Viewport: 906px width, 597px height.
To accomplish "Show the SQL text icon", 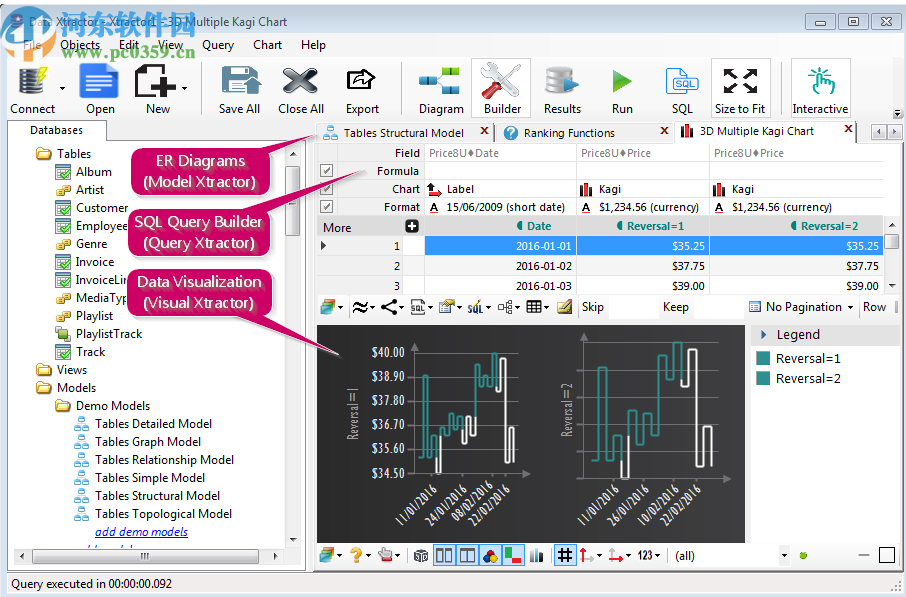I will [x=682, y=81].
